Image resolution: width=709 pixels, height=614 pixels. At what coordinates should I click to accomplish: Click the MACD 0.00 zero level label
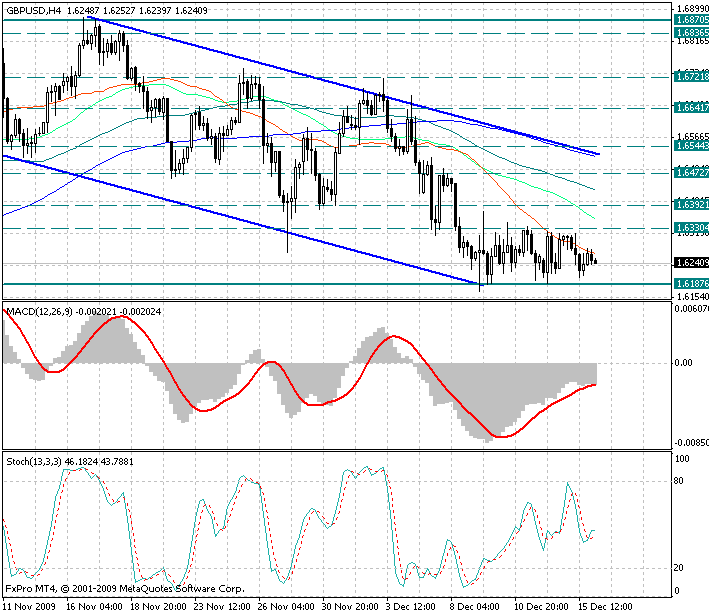[x=683, y=363]
